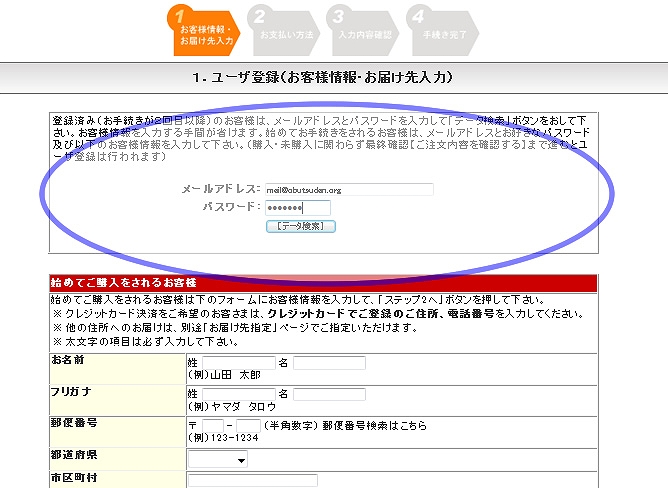Click the メールアドレス email input field
This screenshot has height=488, width=668.
click(x=348, y=189)
